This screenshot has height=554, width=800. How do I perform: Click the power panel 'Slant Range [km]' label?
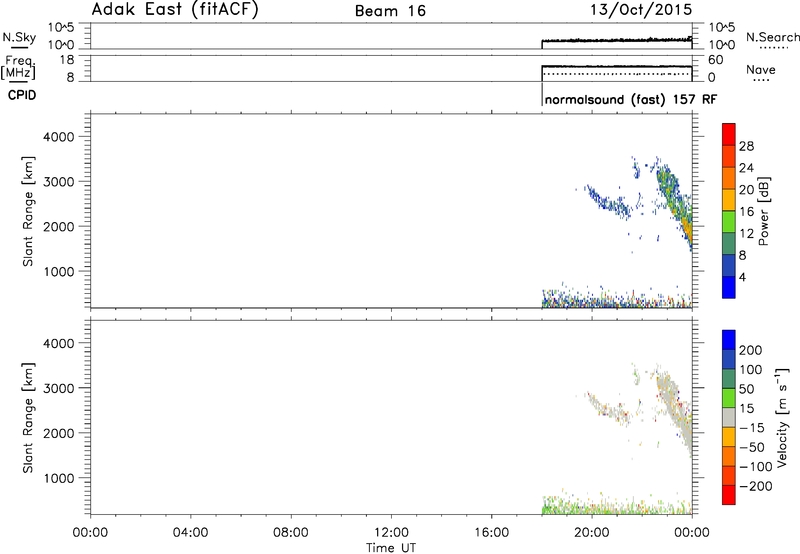[x=28, y=211]
